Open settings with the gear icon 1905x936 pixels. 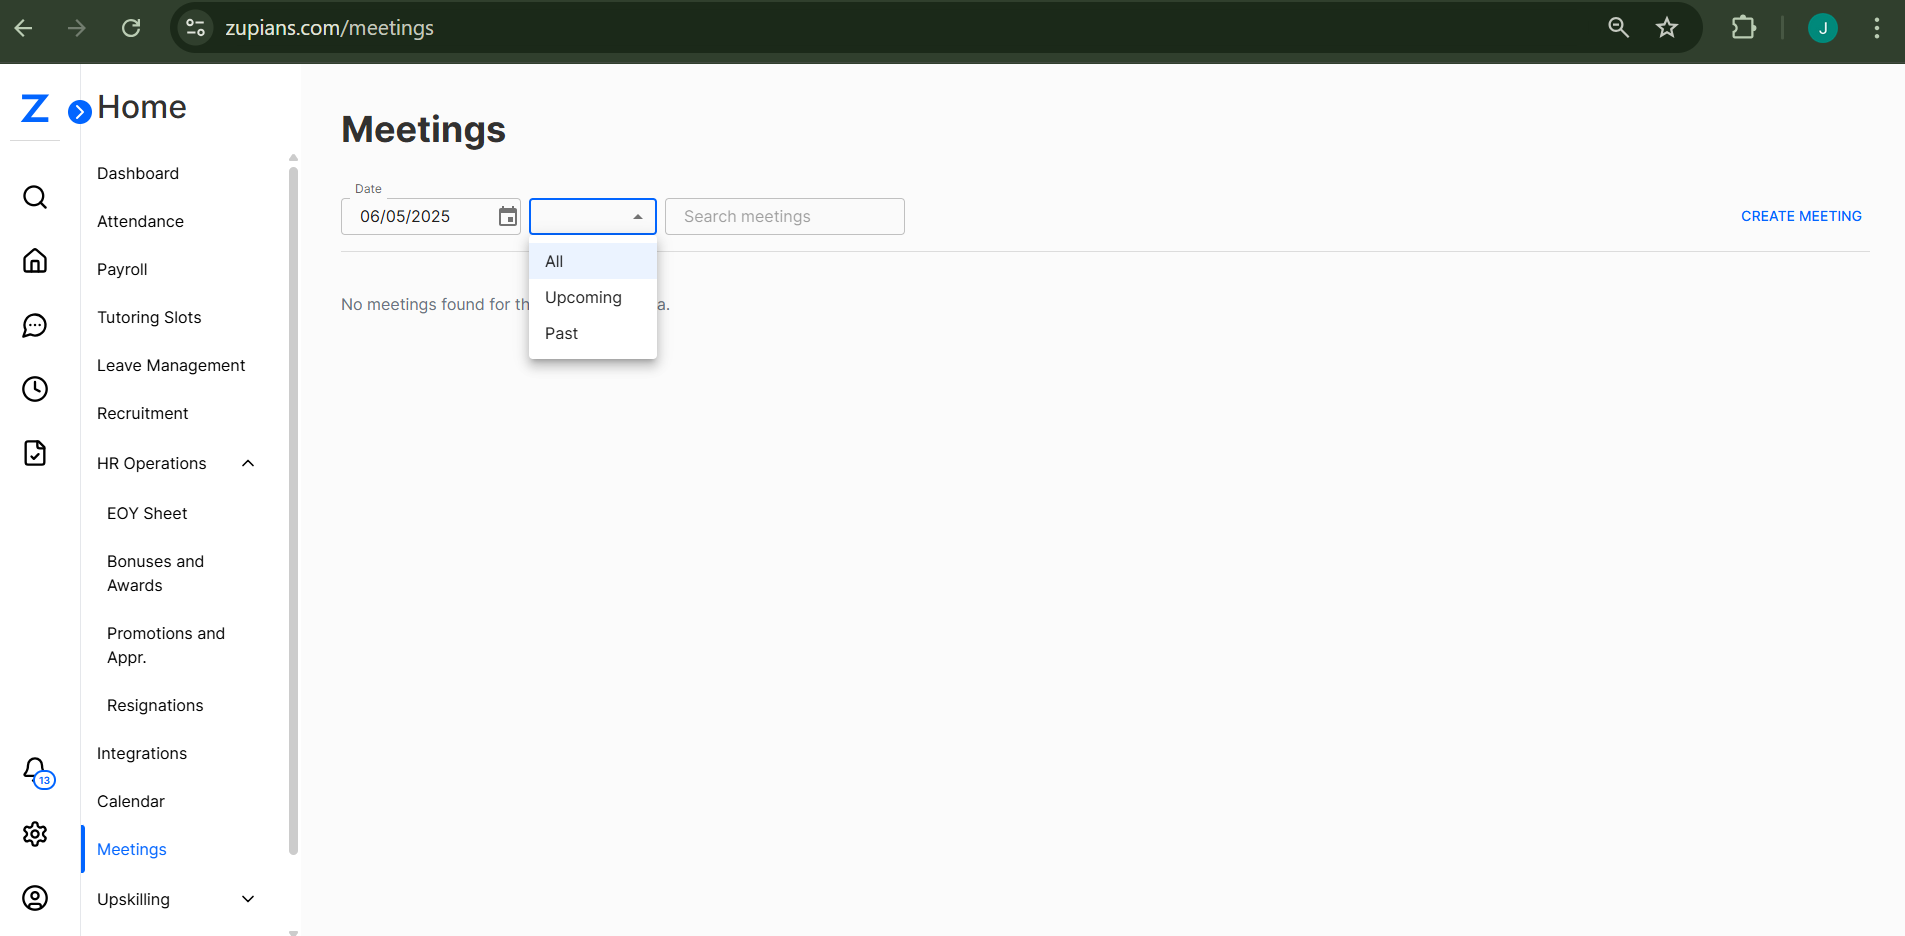35,834
